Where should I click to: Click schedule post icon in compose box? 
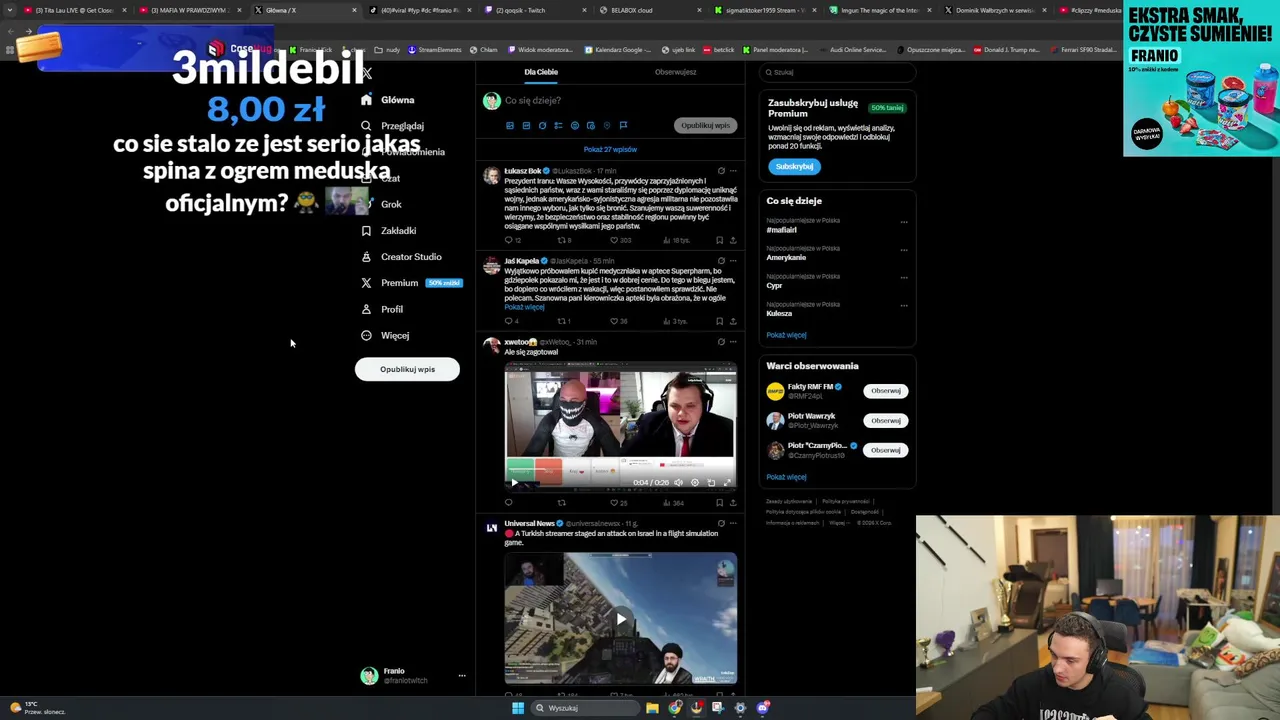click(x=591, y=126)
